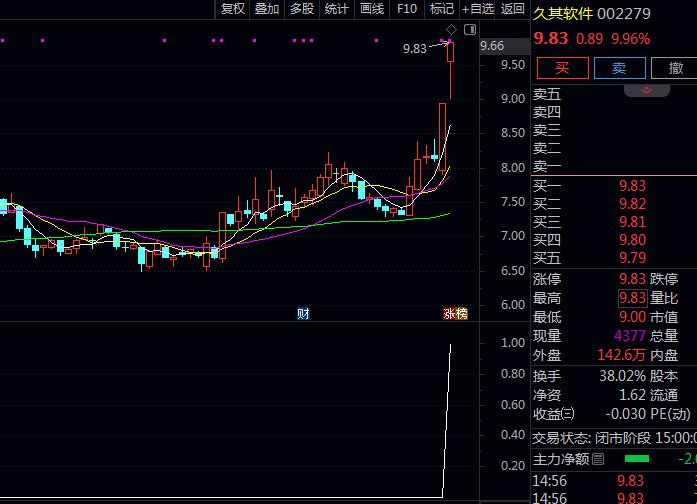Click the 复权 toolbar item
This screenshot has width=697, height=504.
pos(233,9)
